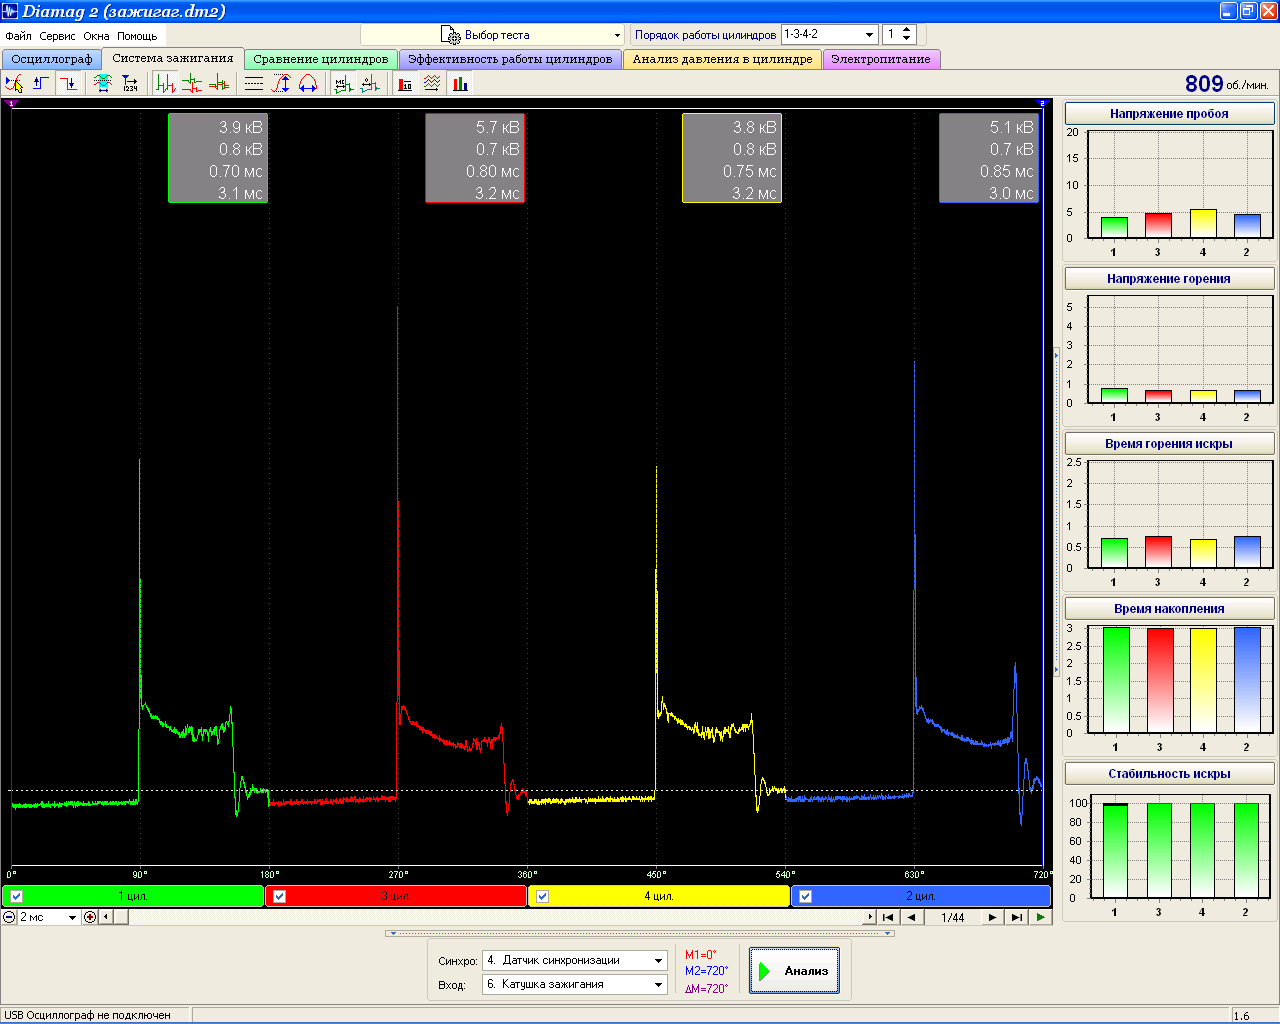Screen dimensions: 1280x1024
Task: Click the 809 об./мин. RPM readout
Action: tap(1226, 84)
